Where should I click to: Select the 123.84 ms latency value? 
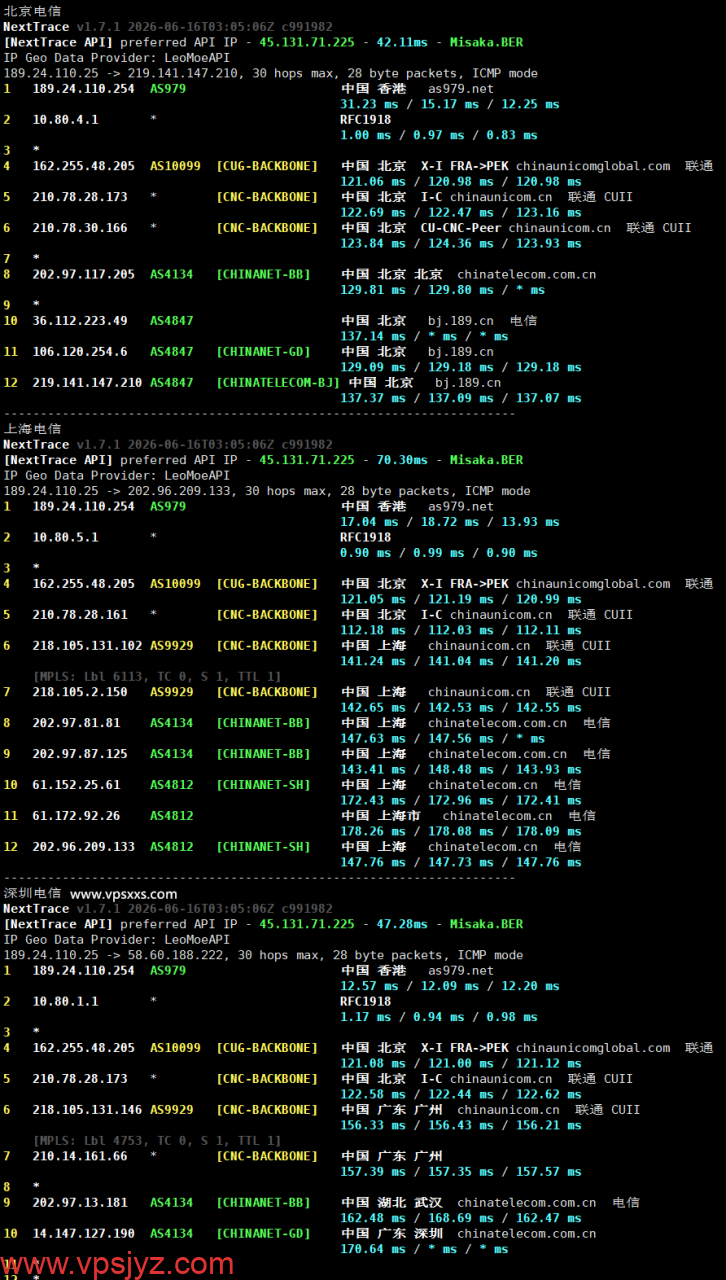(x=373, y=243)
